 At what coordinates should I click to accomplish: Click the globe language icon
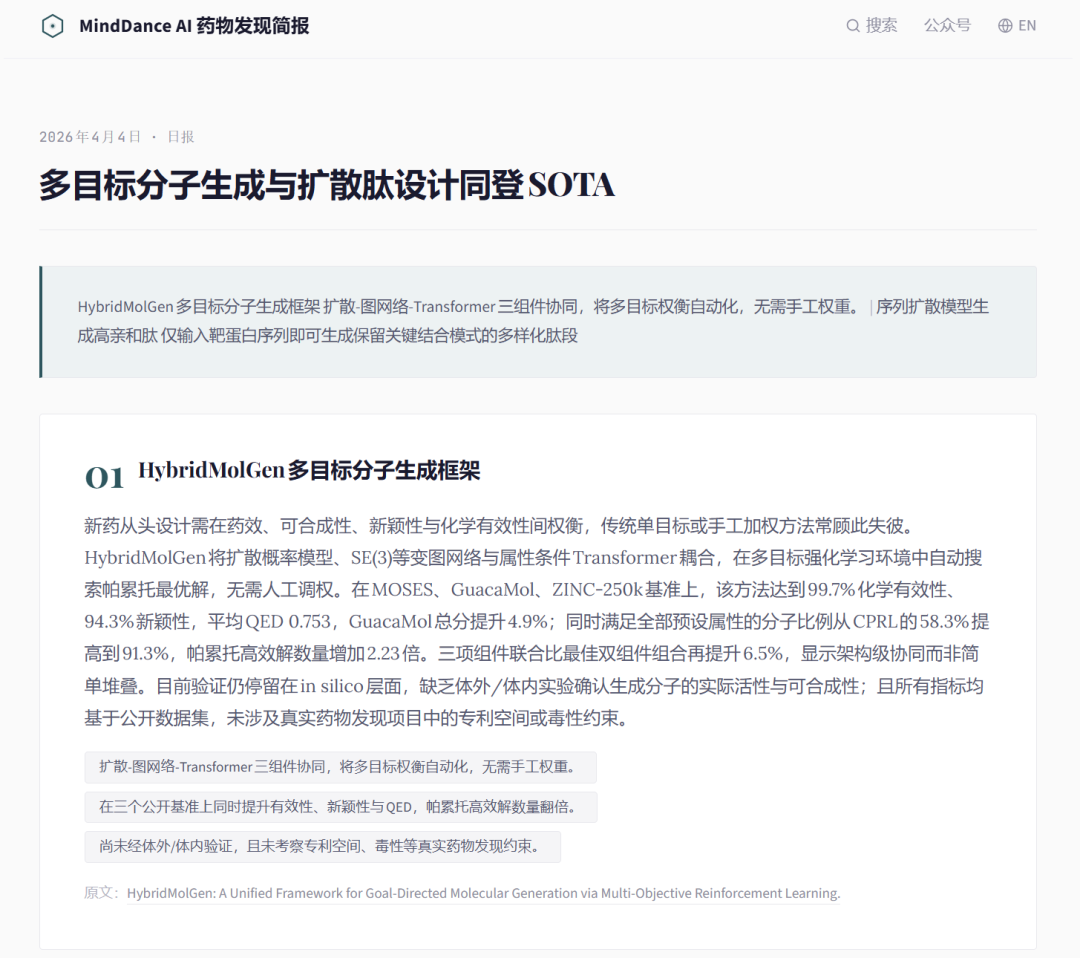[1004, 26]
